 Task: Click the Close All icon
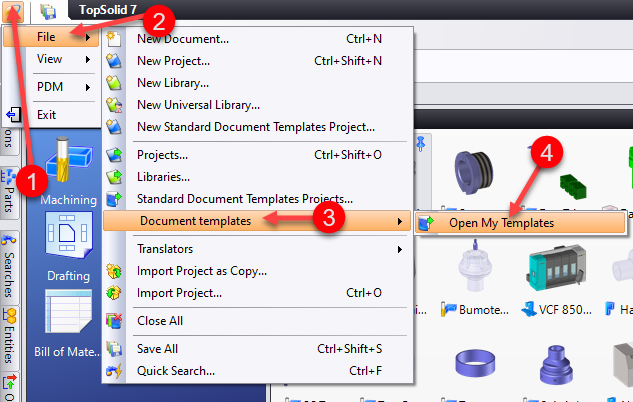pyautogui.click(x=115, y=321)
